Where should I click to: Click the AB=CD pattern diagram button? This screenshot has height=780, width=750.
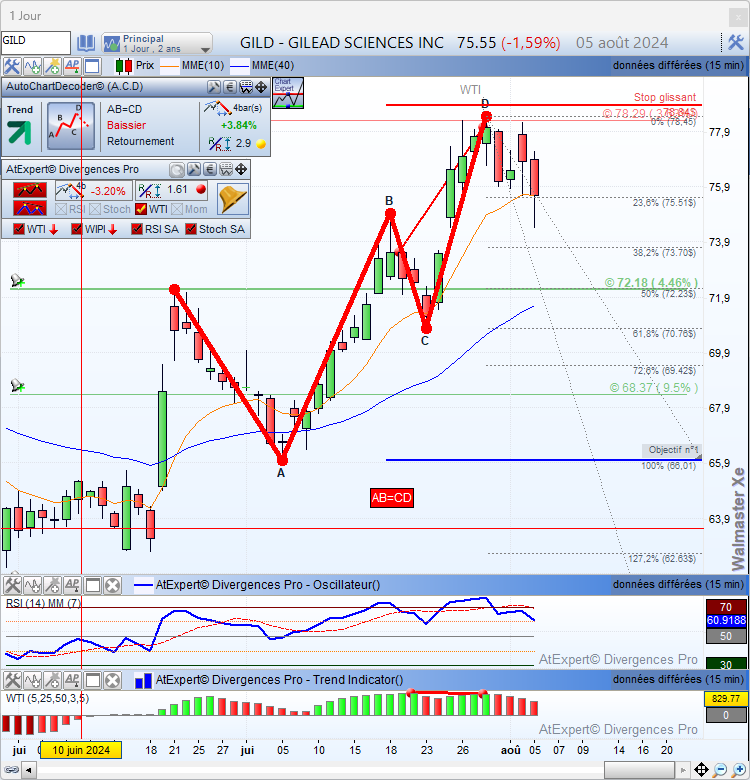(71, 126)
